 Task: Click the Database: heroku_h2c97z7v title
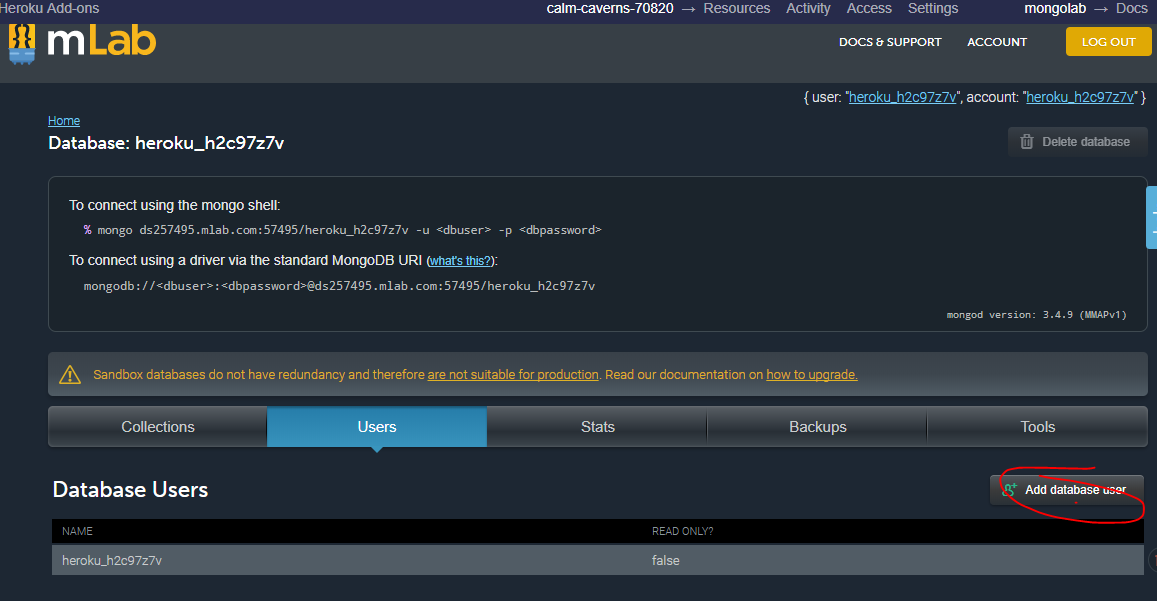(166, 142)
